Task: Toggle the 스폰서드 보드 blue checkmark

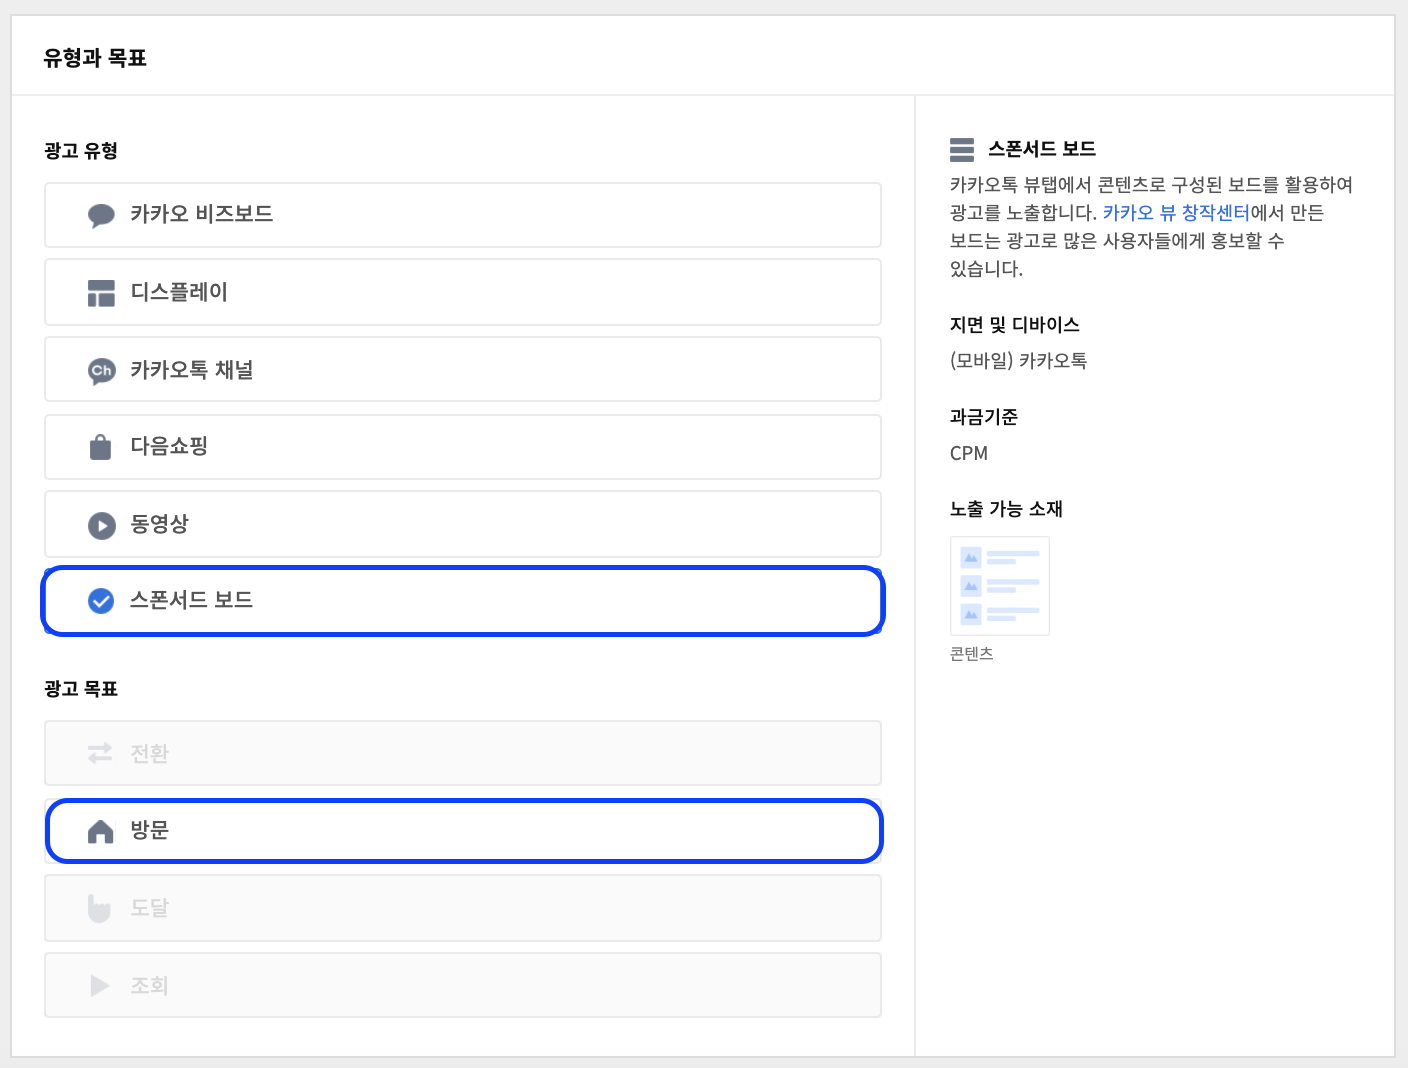Action: click(101, 601)
